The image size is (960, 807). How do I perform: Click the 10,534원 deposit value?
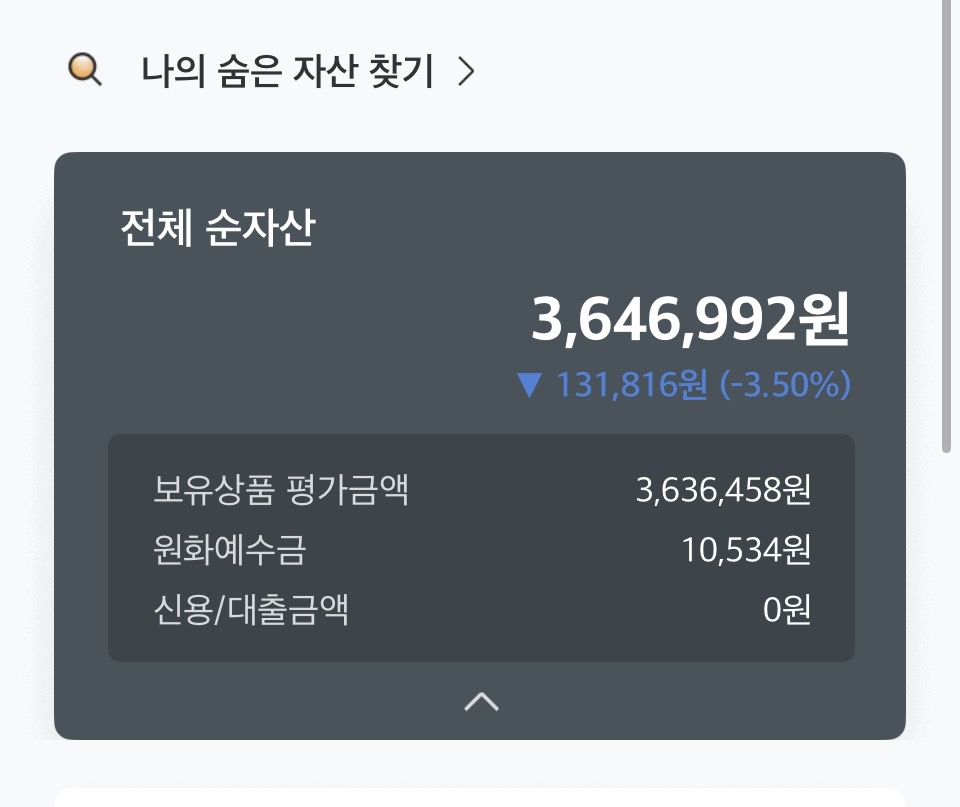(746, 549)
